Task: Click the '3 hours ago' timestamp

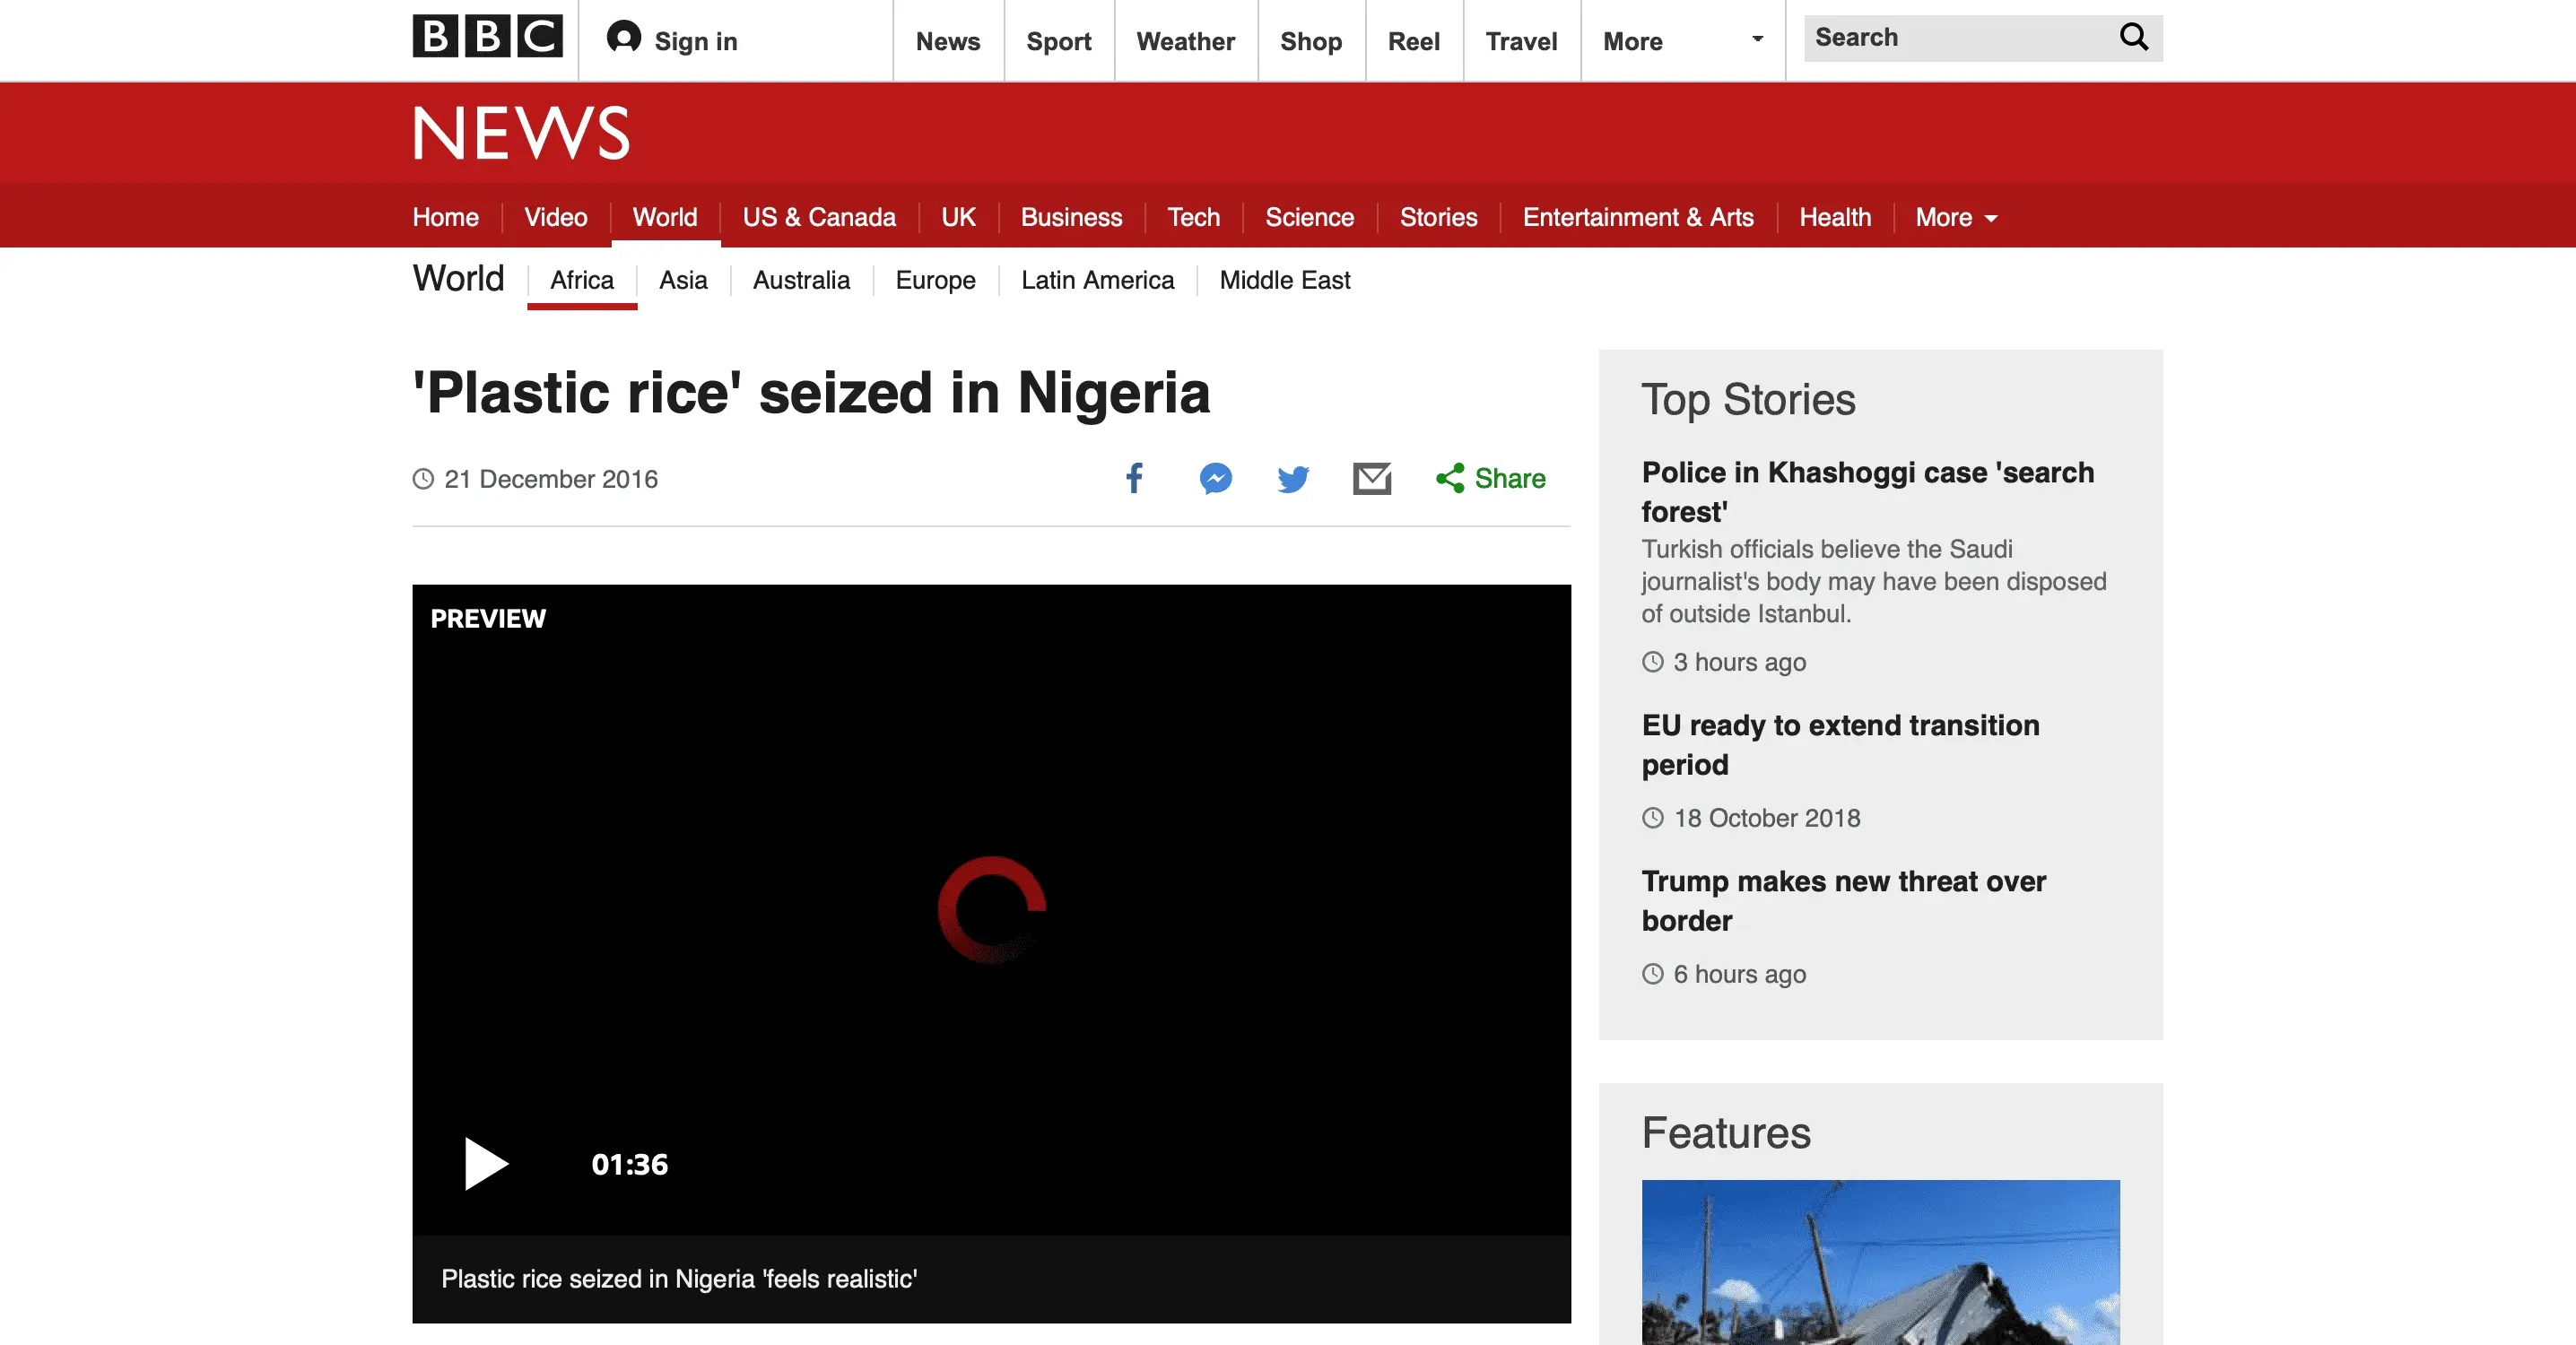Action: tap(1739, 662)
